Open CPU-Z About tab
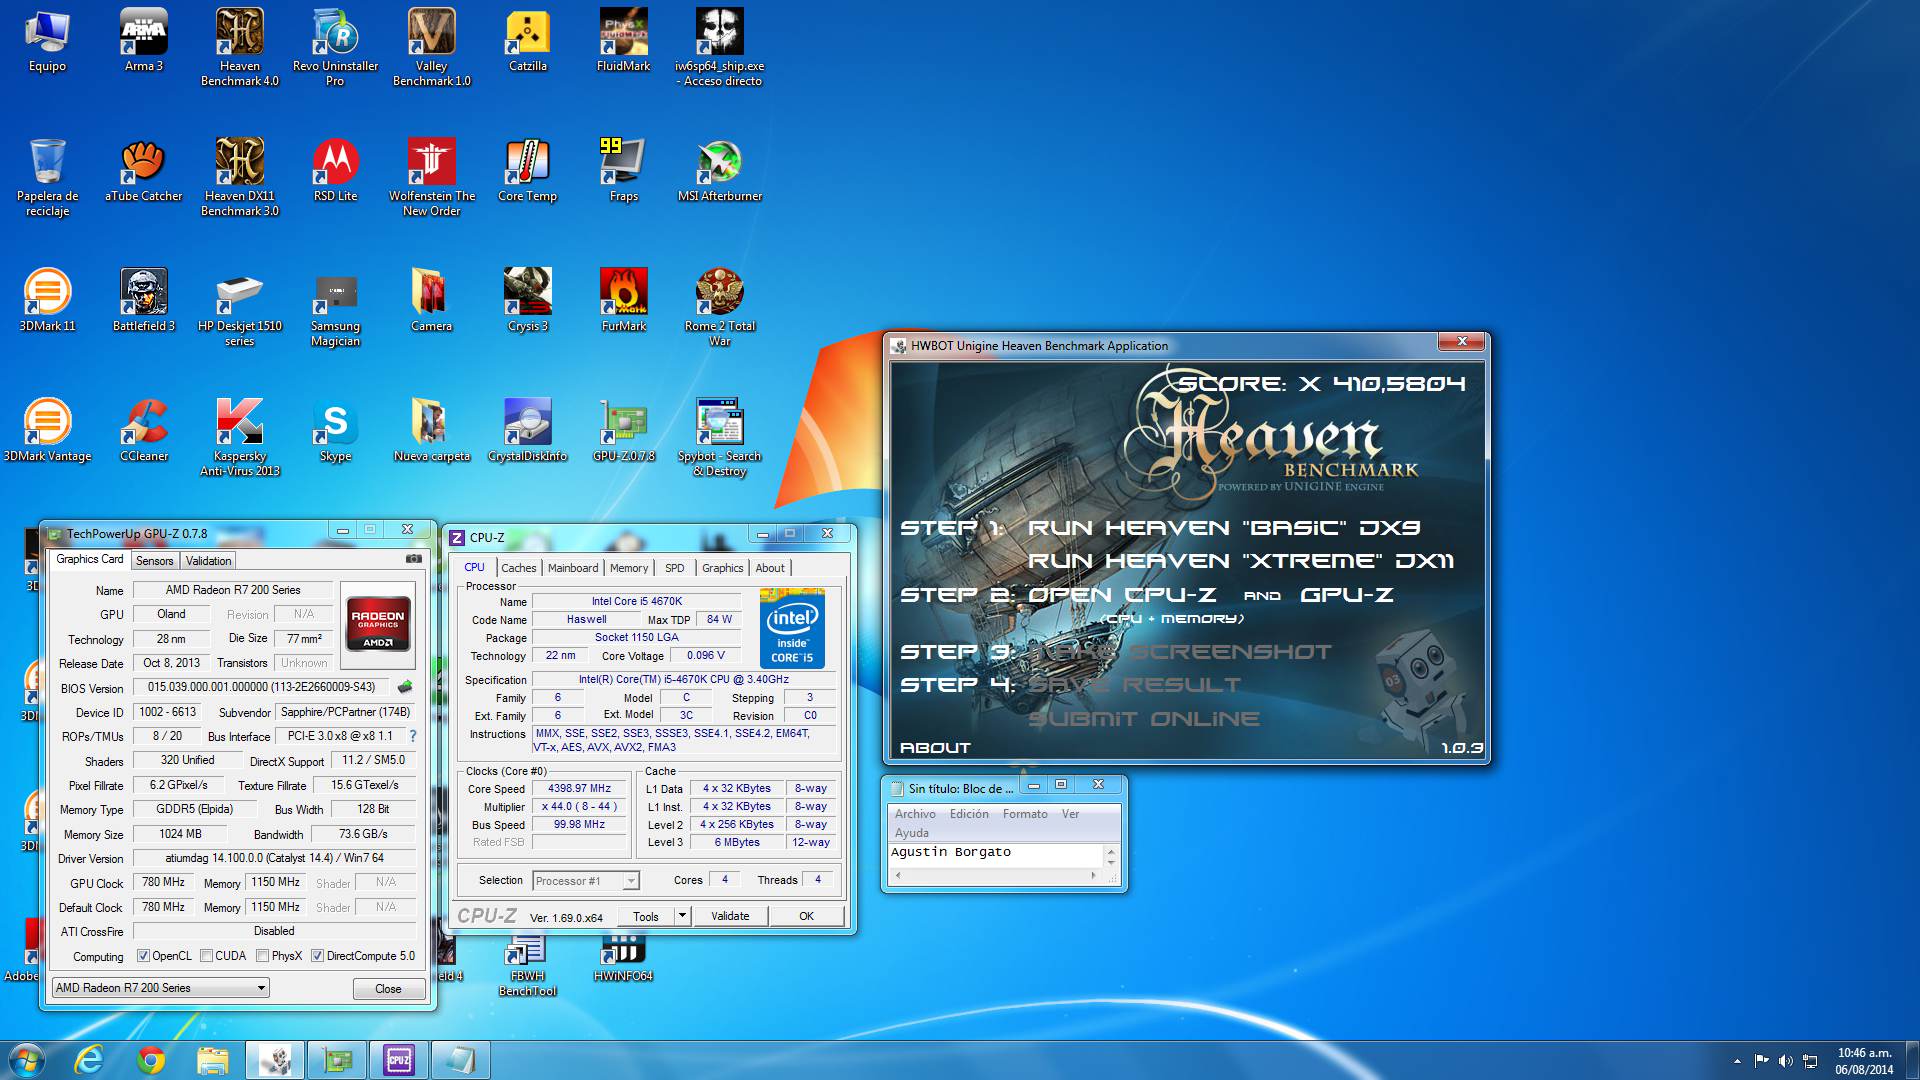The height and width of the screenshot is (1080, 1920). pyautogui.click(x=770, y=568)
